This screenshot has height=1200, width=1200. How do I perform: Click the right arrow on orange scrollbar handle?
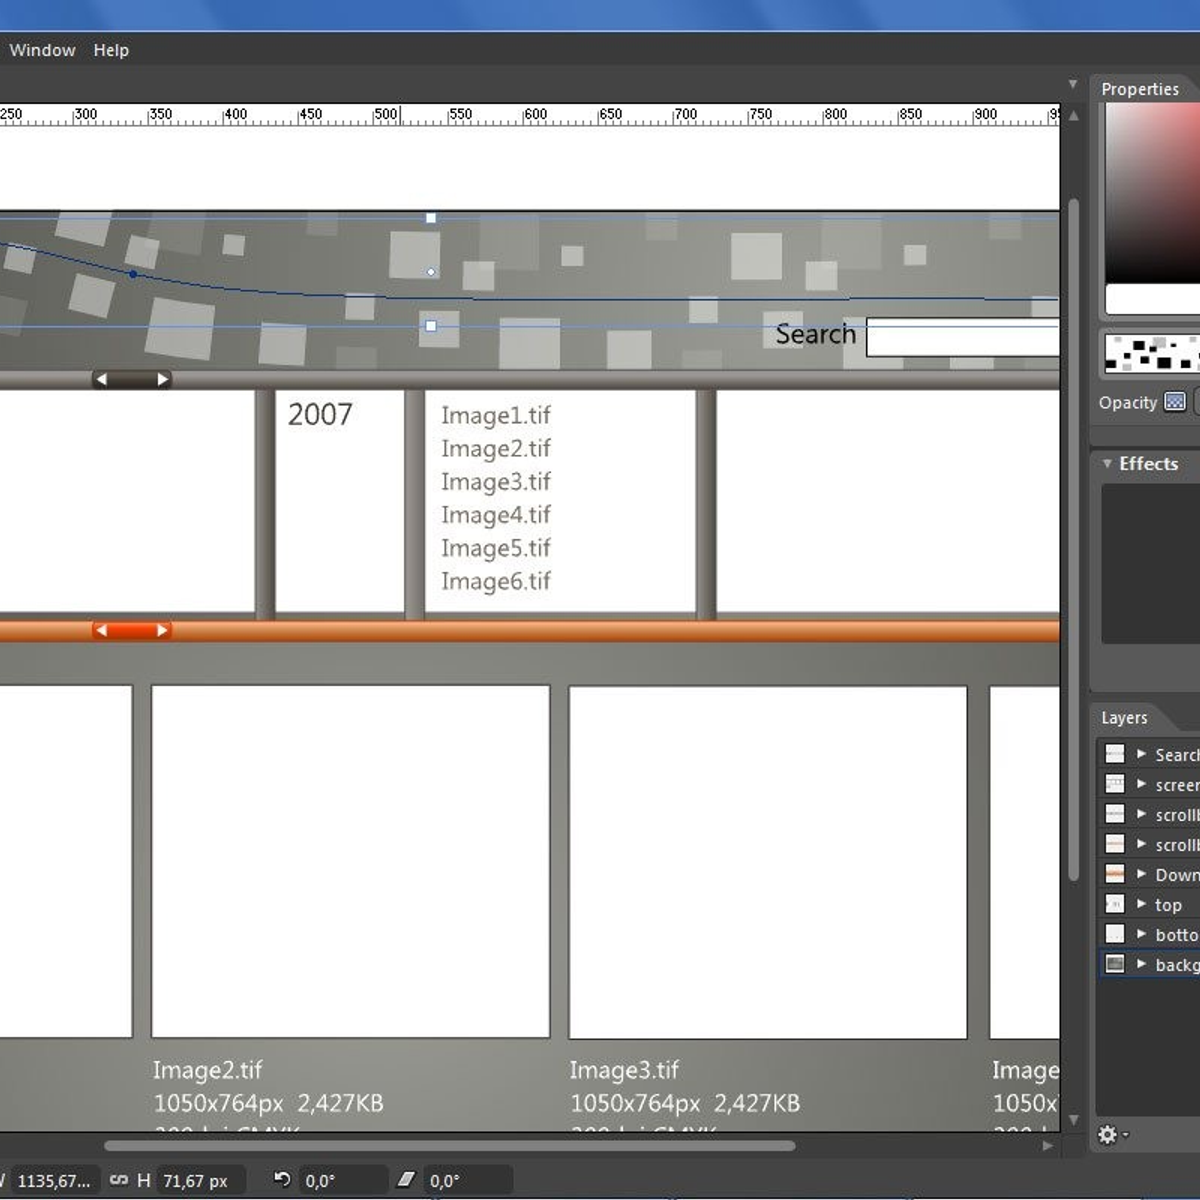[163, 630]
